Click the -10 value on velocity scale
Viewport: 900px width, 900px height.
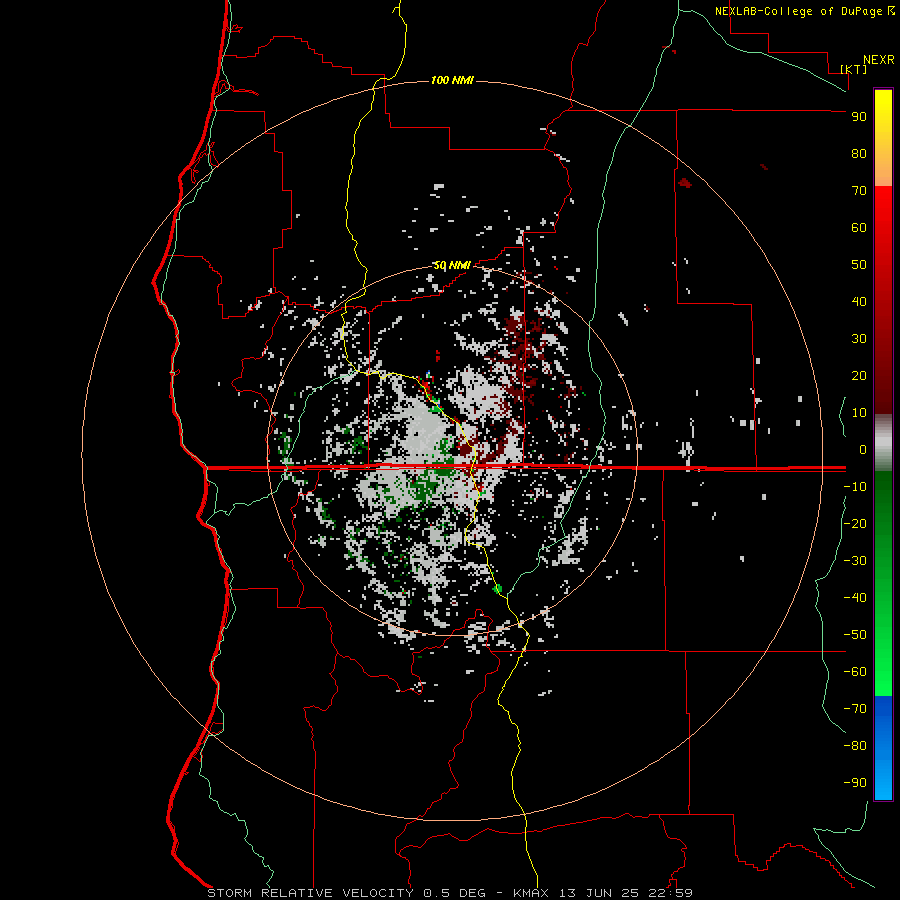click(855, 487)
